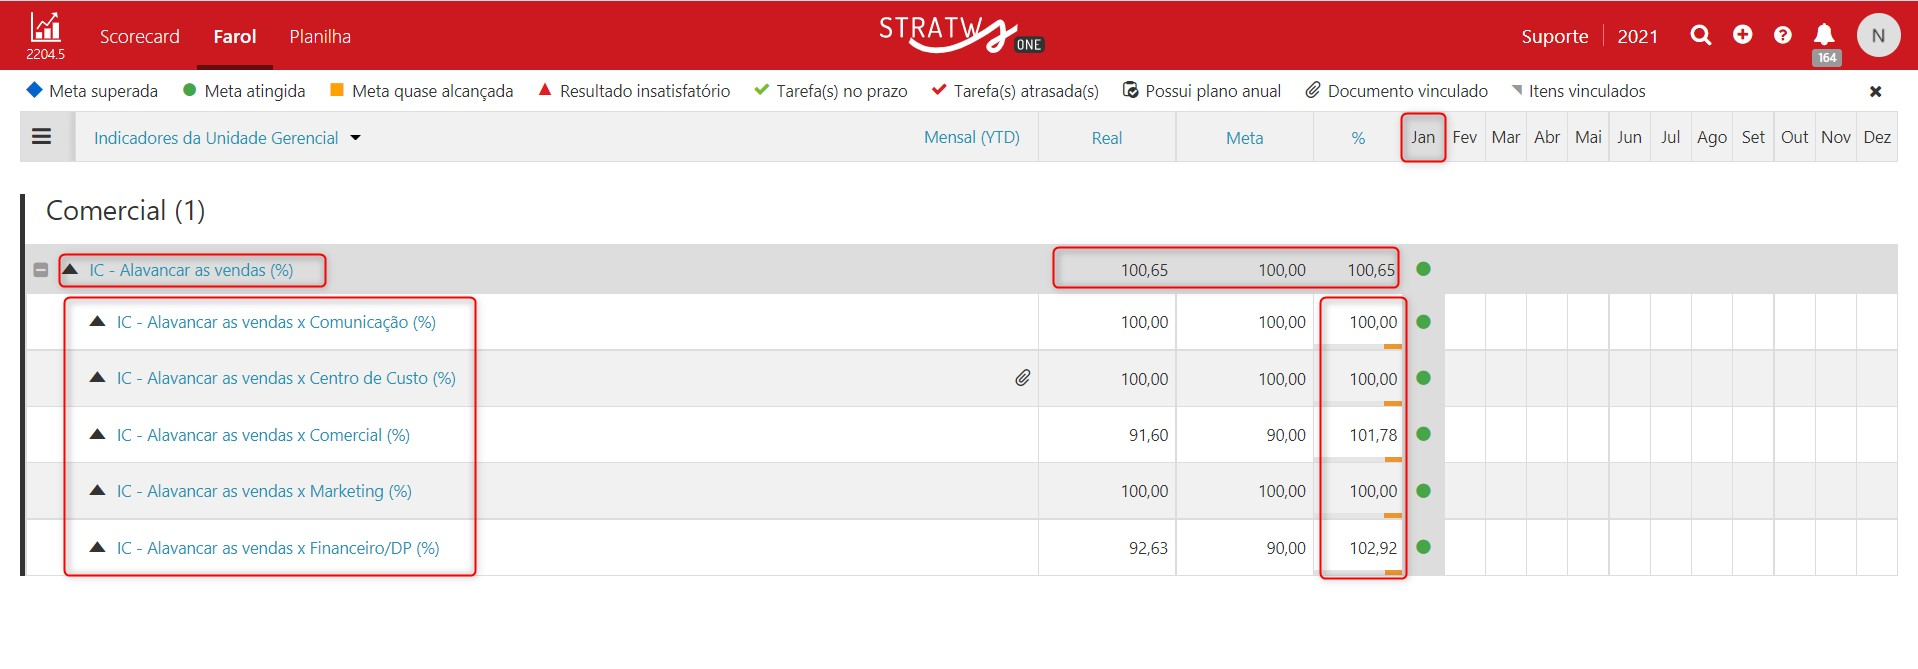The width and height of the screenshot is (1918, 669).
Task: Open the hamburger menu icon
Action: click(x=42, y=137)
